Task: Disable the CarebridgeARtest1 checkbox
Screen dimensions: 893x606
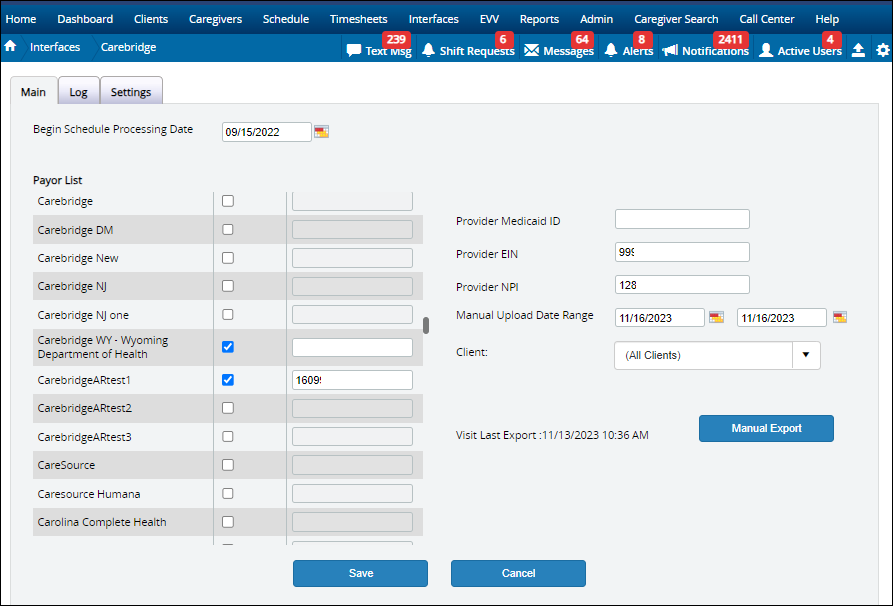Action: tap(228, 380)
